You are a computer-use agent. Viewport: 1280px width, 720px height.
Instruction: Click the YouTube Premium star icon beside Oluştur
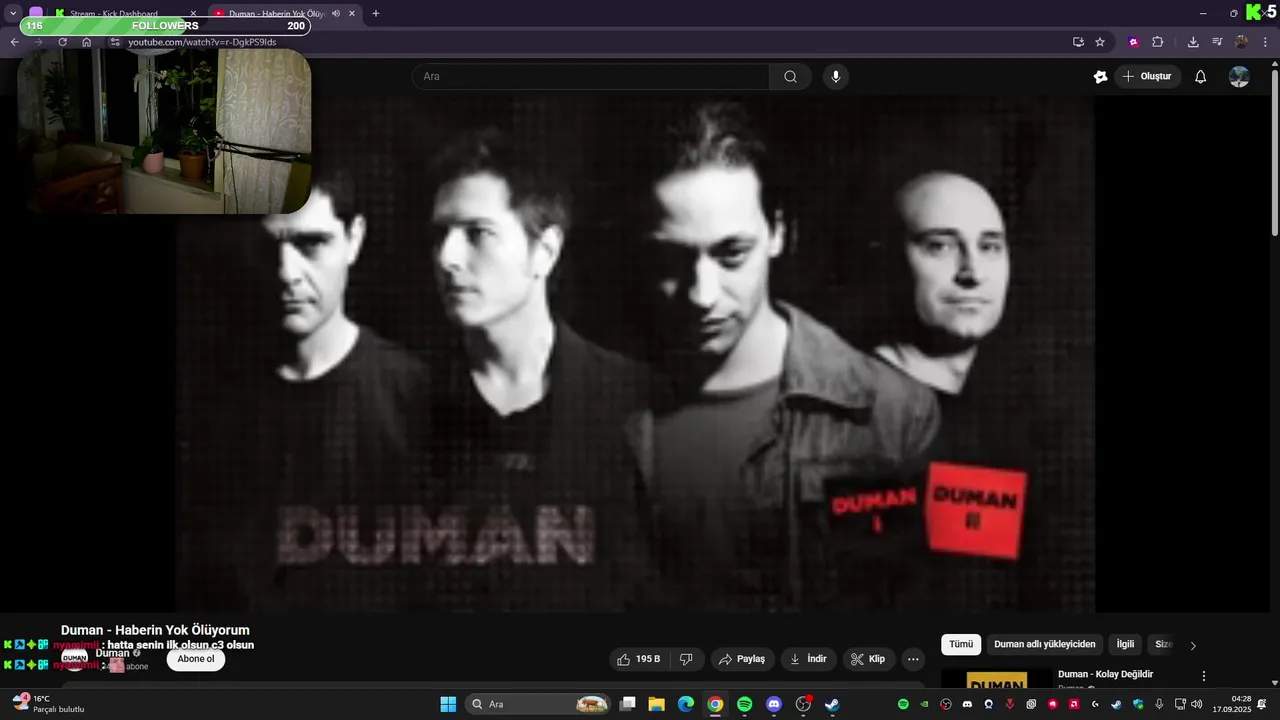1100,77
